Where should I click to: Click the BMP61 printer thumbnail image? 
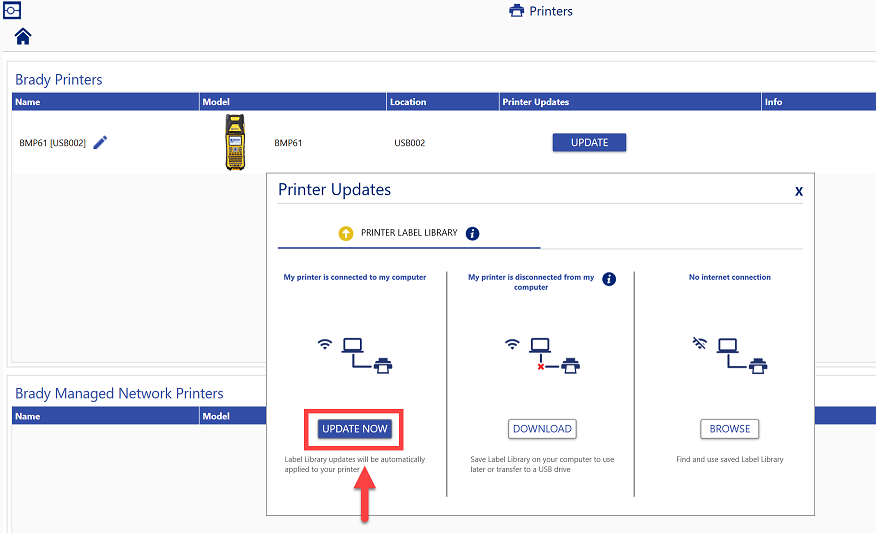[235, 143]
